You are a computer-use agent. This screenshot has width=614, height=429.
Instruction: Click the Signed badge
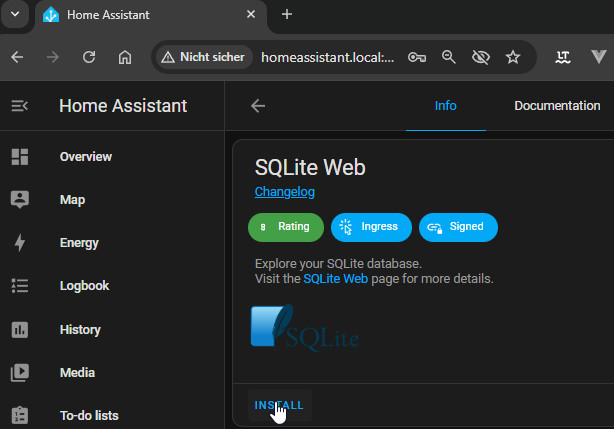pos(458,227)
